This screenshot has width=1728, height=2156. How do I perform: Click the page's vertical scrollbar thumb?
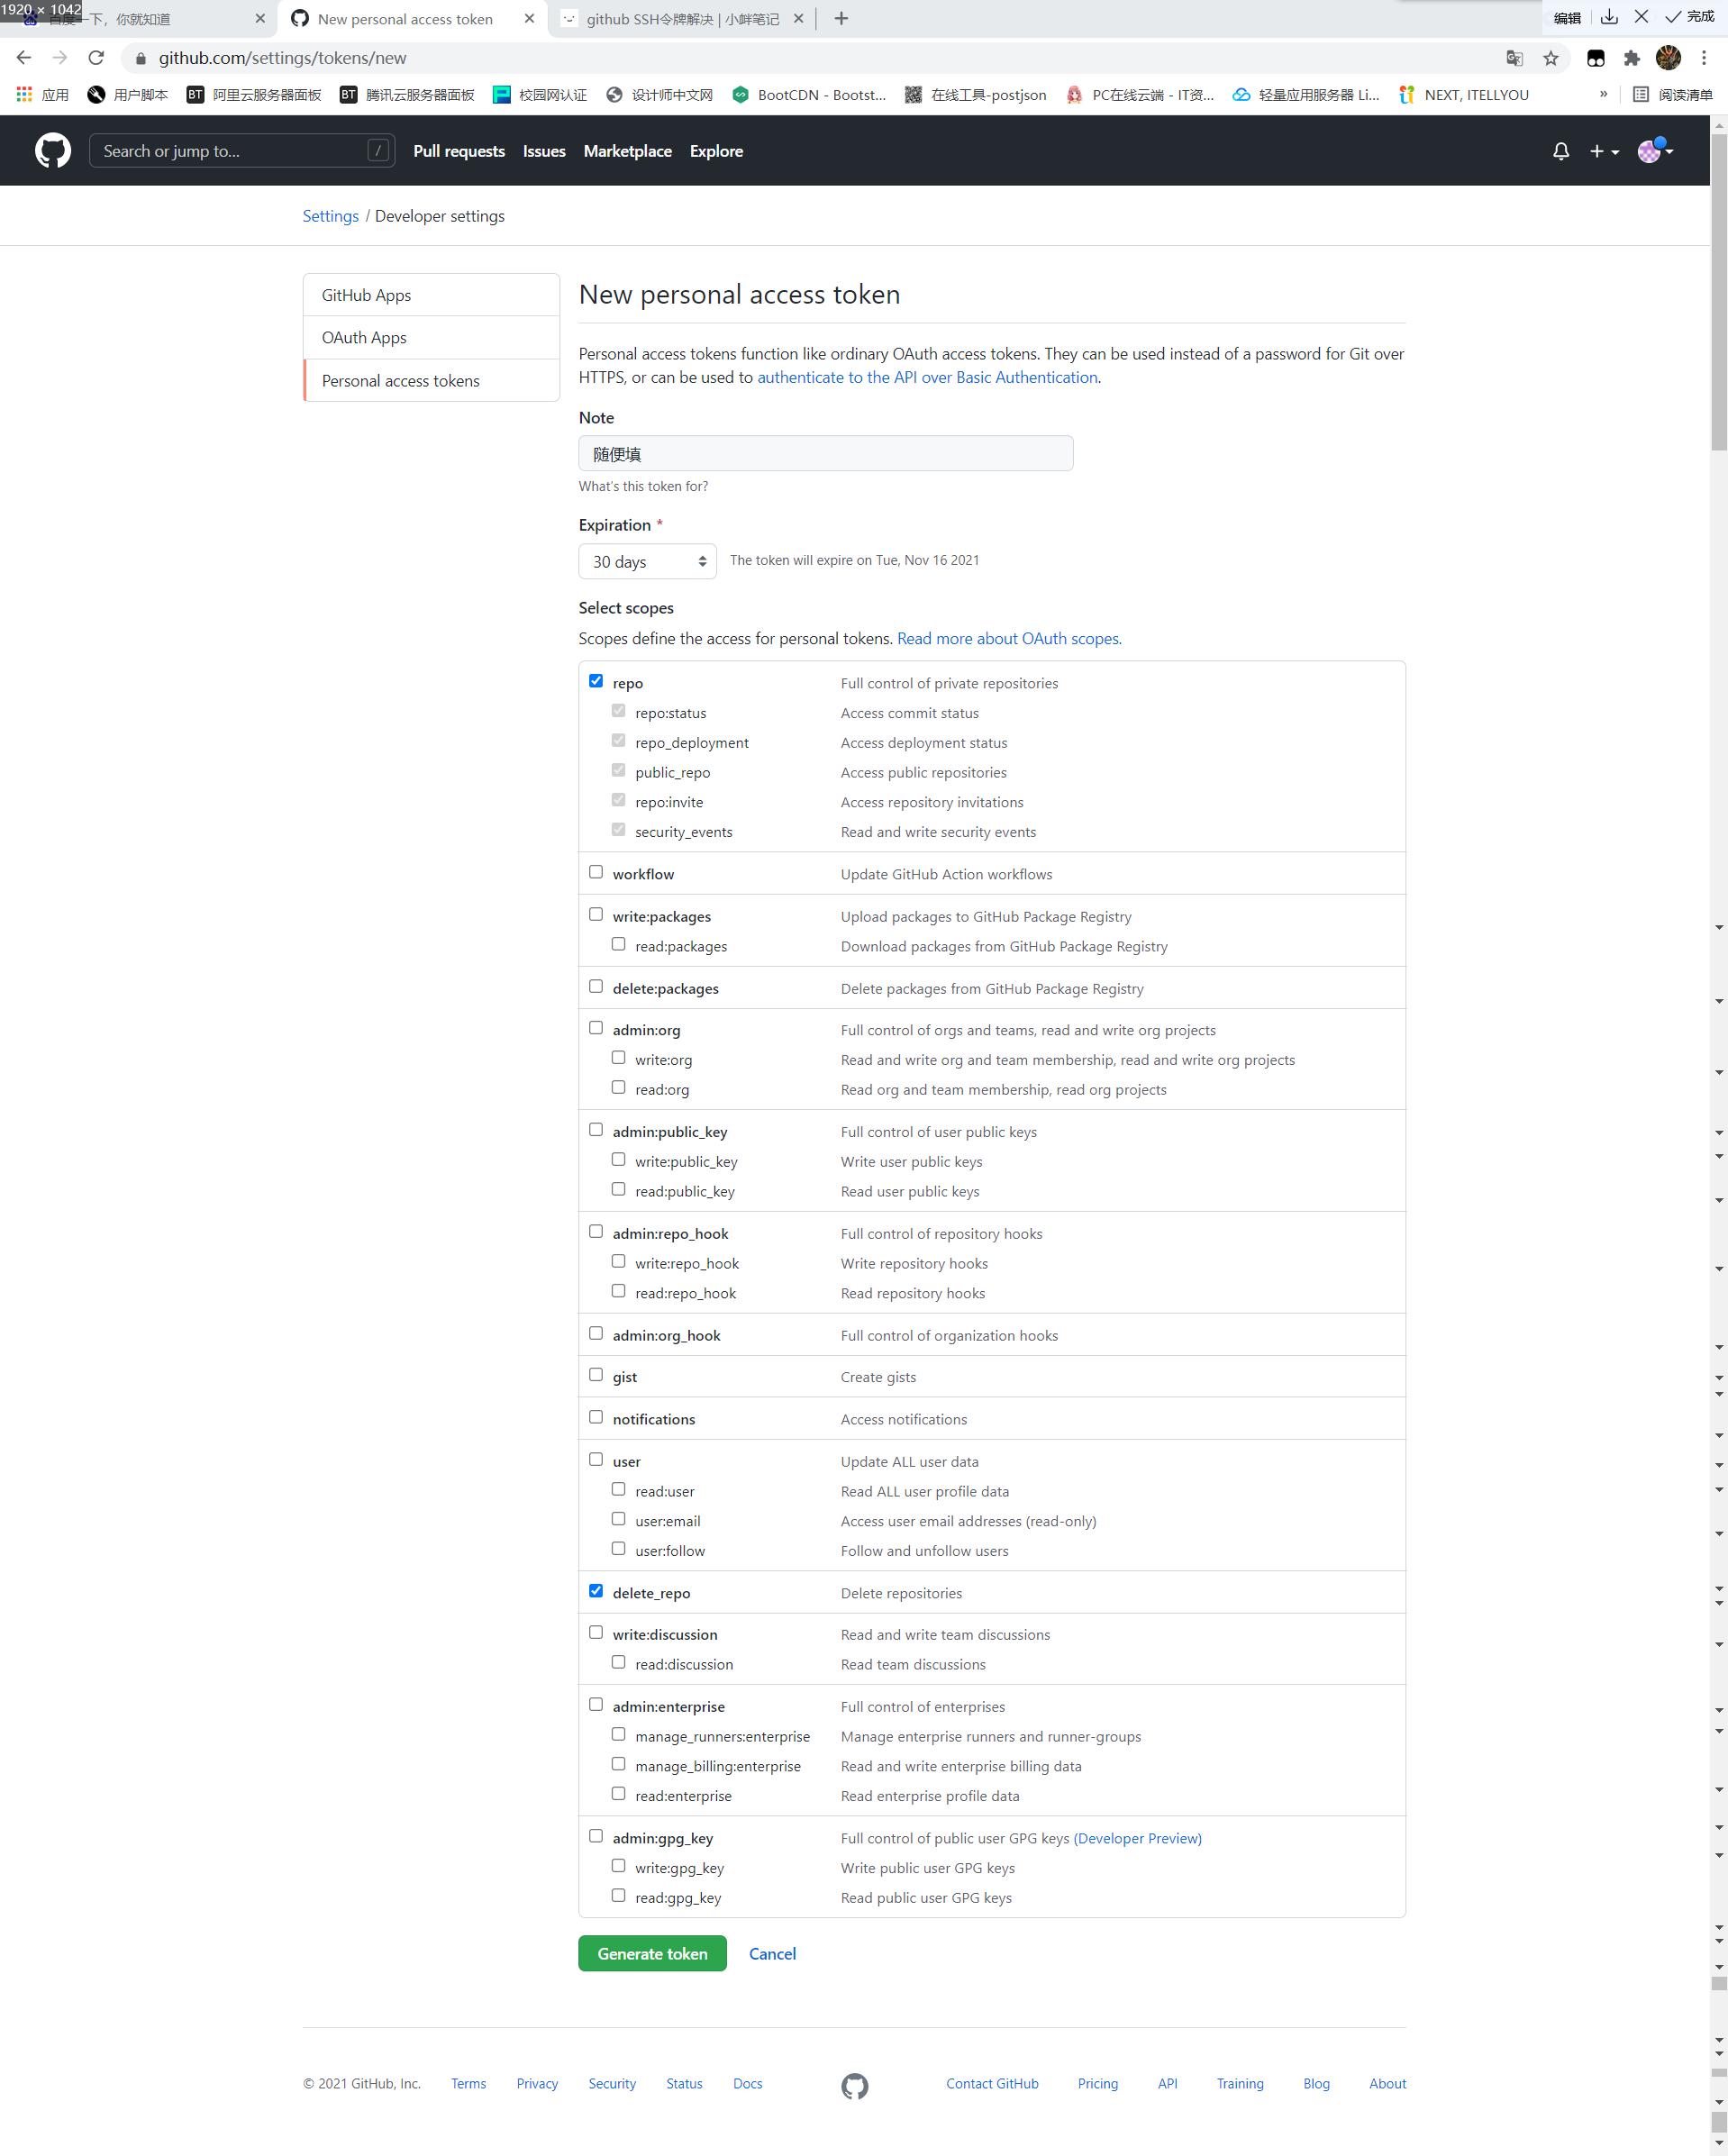pyautogui.click(x=1718, y=290)
